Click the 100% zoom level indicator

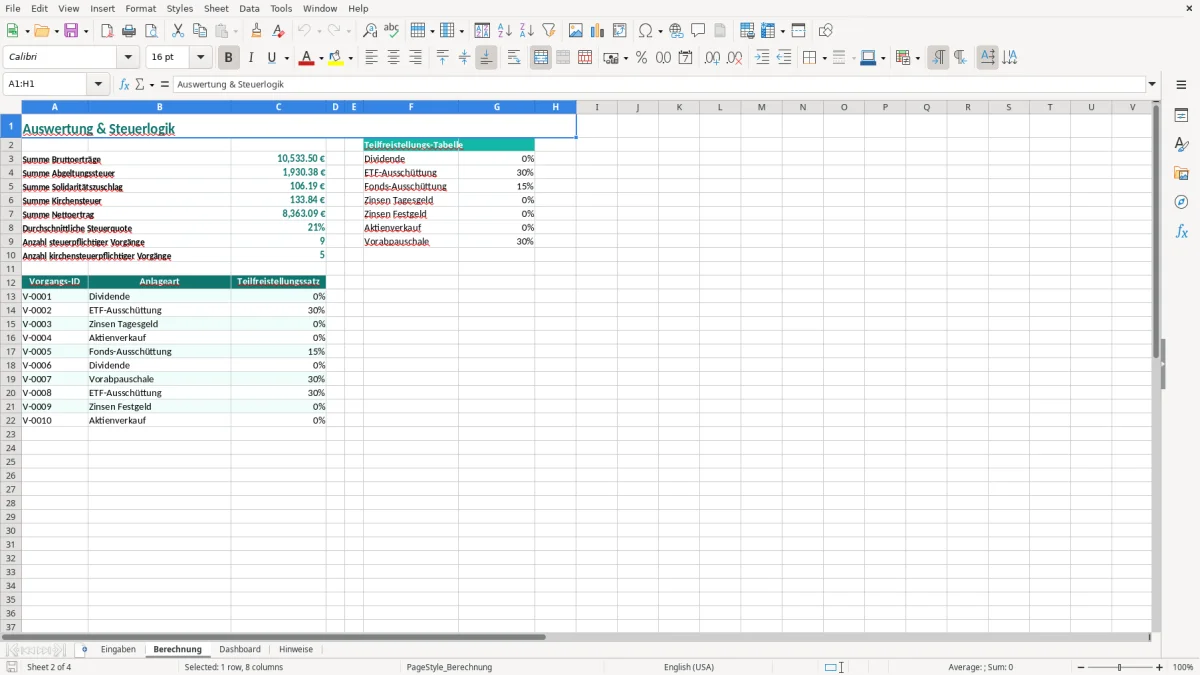pos(1183,667)
